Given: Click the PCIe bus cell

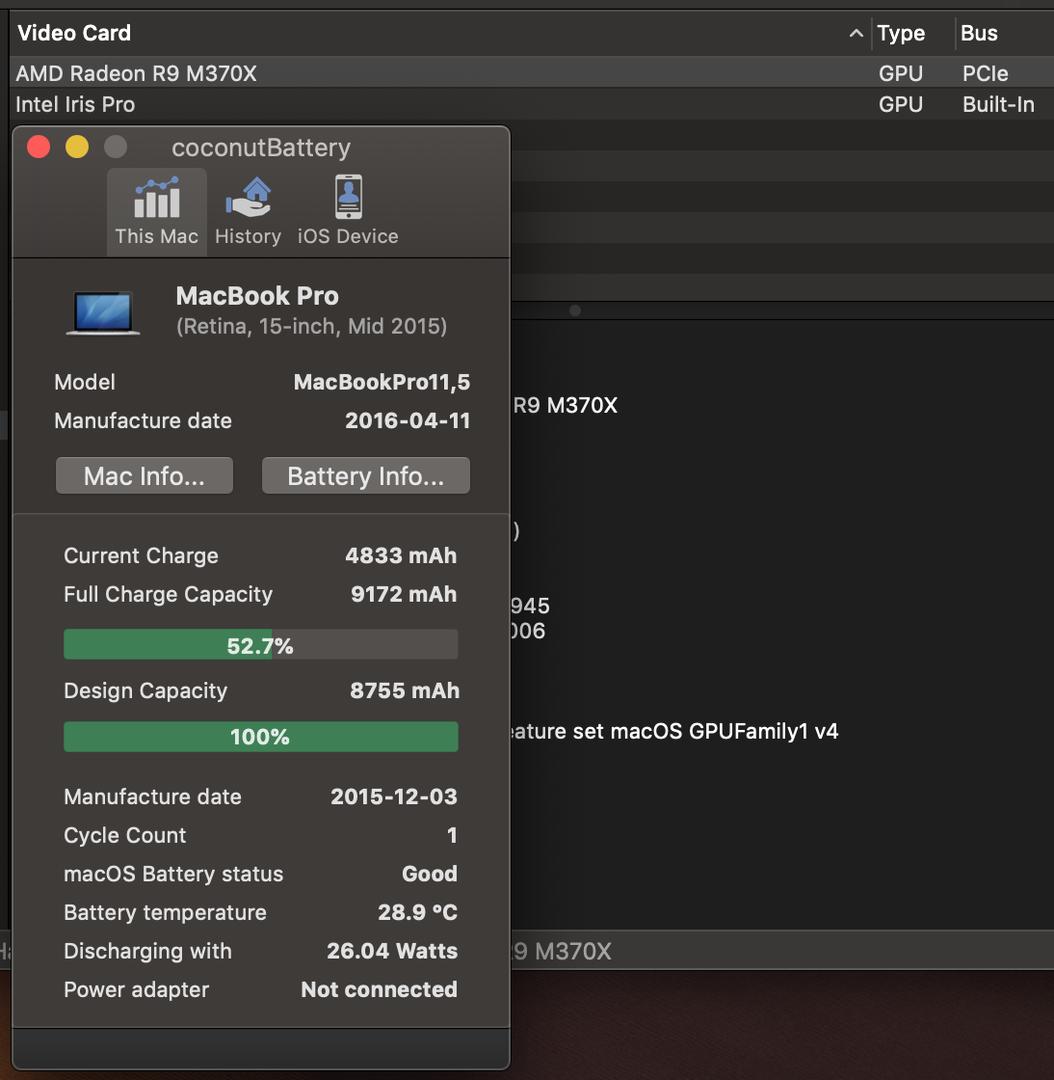Looking at the screenshot, I should pyautogui.click(x=985, y=73).
